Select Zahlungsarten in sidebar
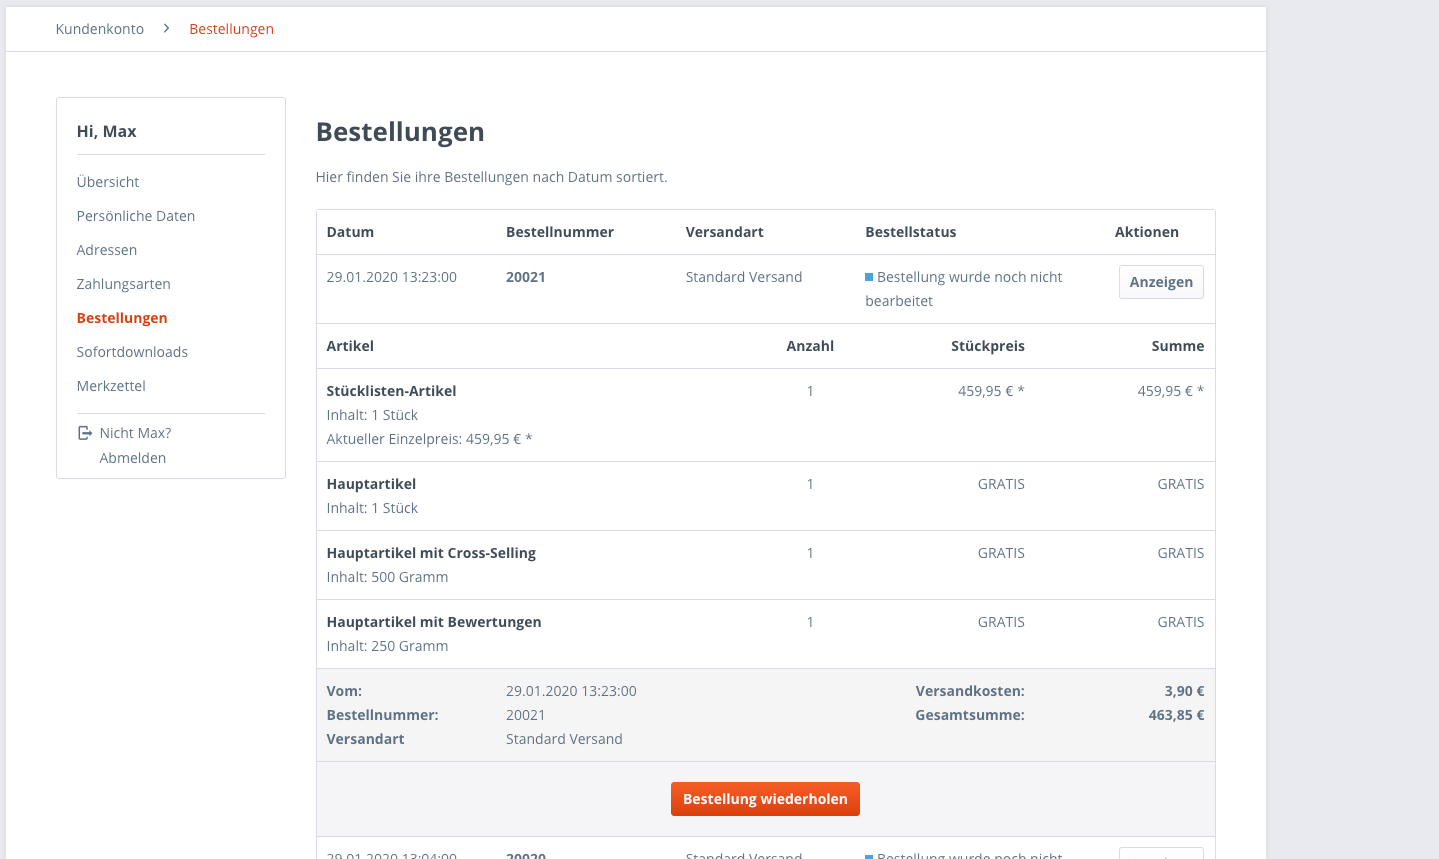Image resolution: width=1439 pixels, height=859 pixels. pyautogui.click(x=124, y=284)
